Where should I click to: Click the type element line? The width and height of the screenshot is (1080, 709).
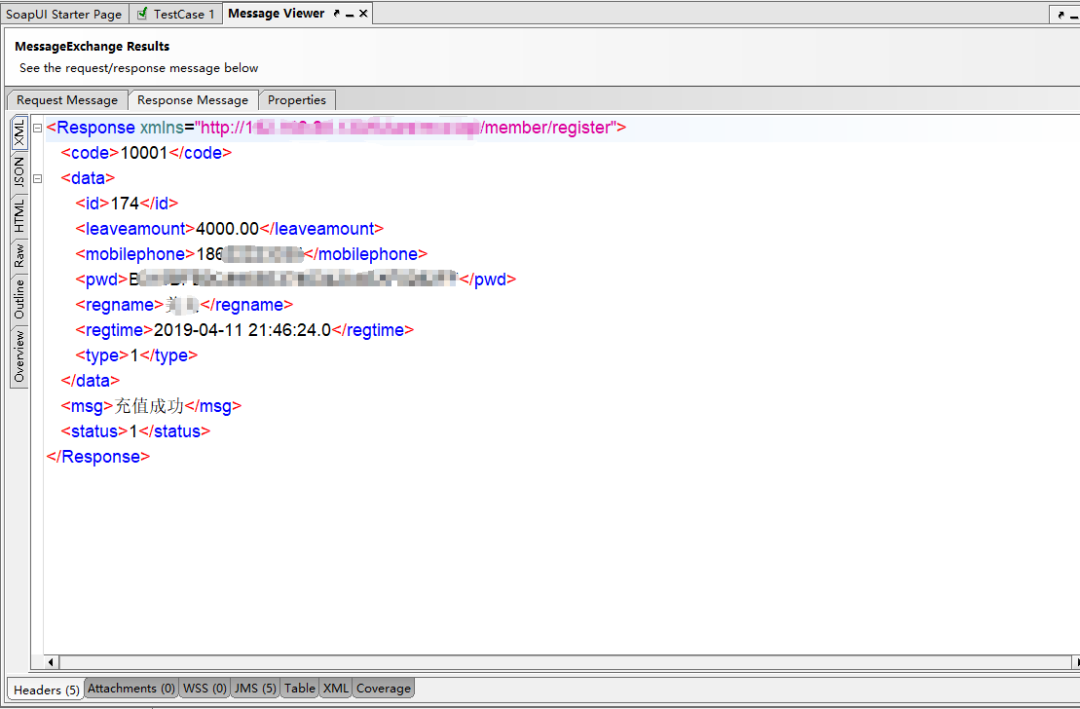[136, 356]
